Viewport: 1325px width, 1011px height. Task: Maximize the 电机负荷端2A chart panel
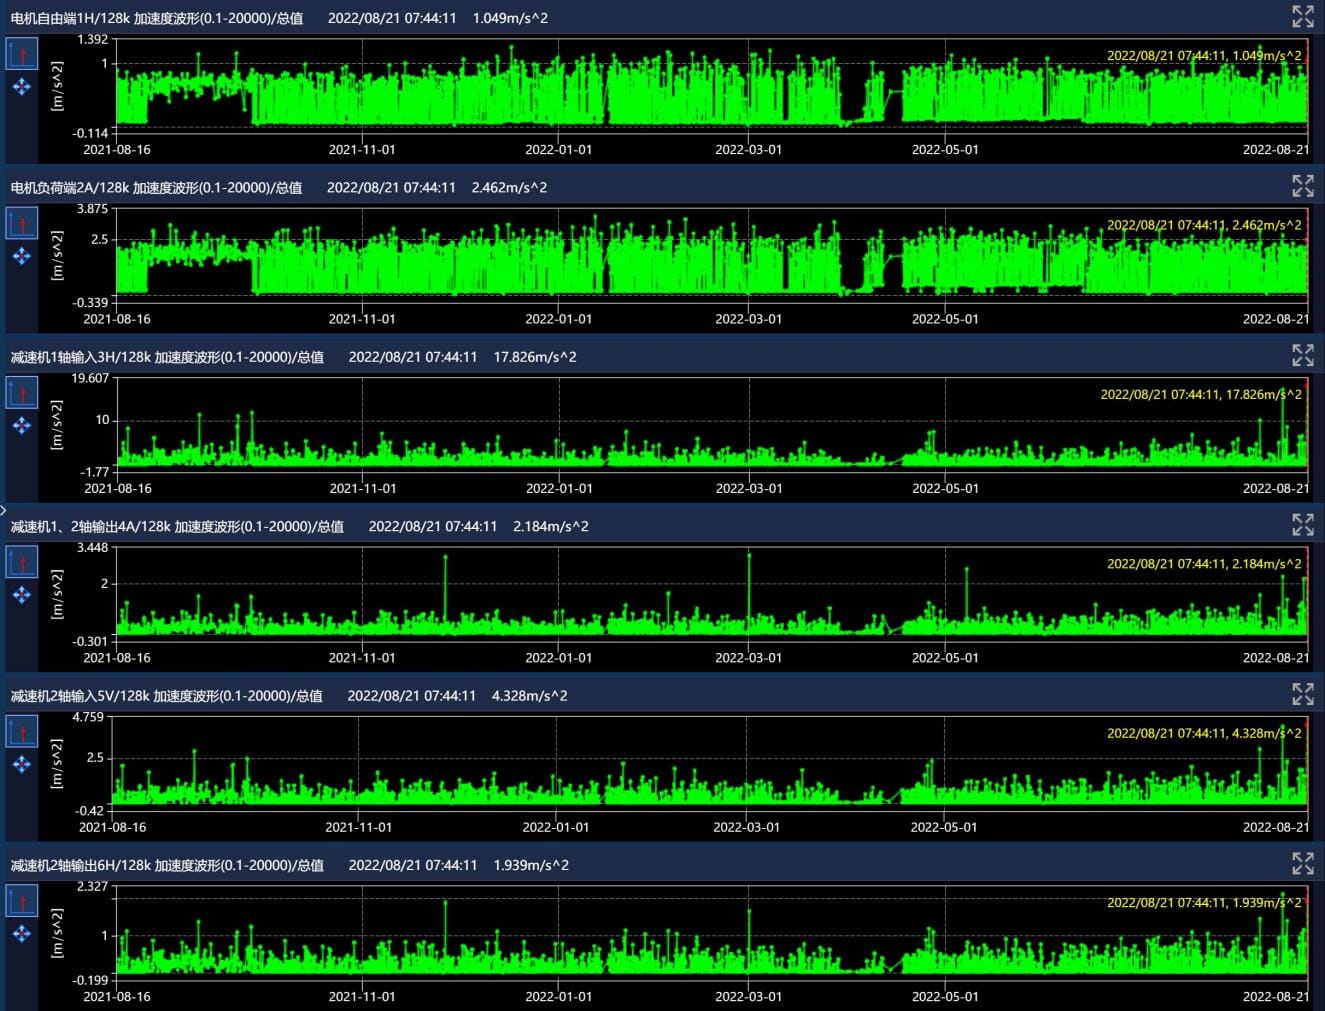[1302, 186]
